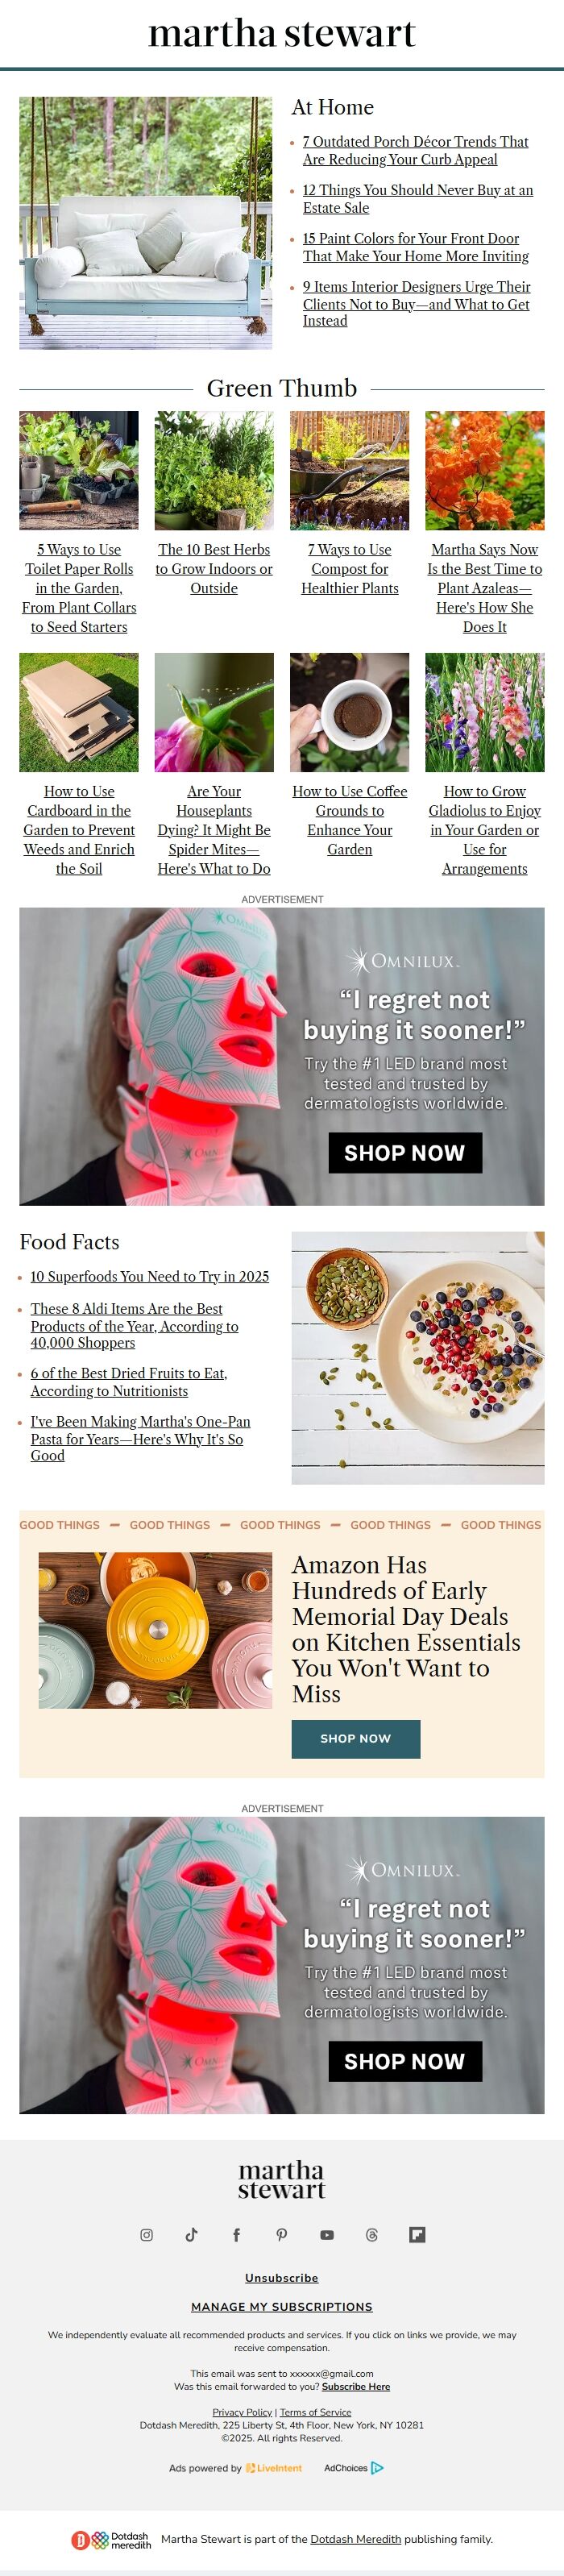Open the YouTube icon in footer
The width and height of the screenshot is (564, 2576).
pos(327,2235)
